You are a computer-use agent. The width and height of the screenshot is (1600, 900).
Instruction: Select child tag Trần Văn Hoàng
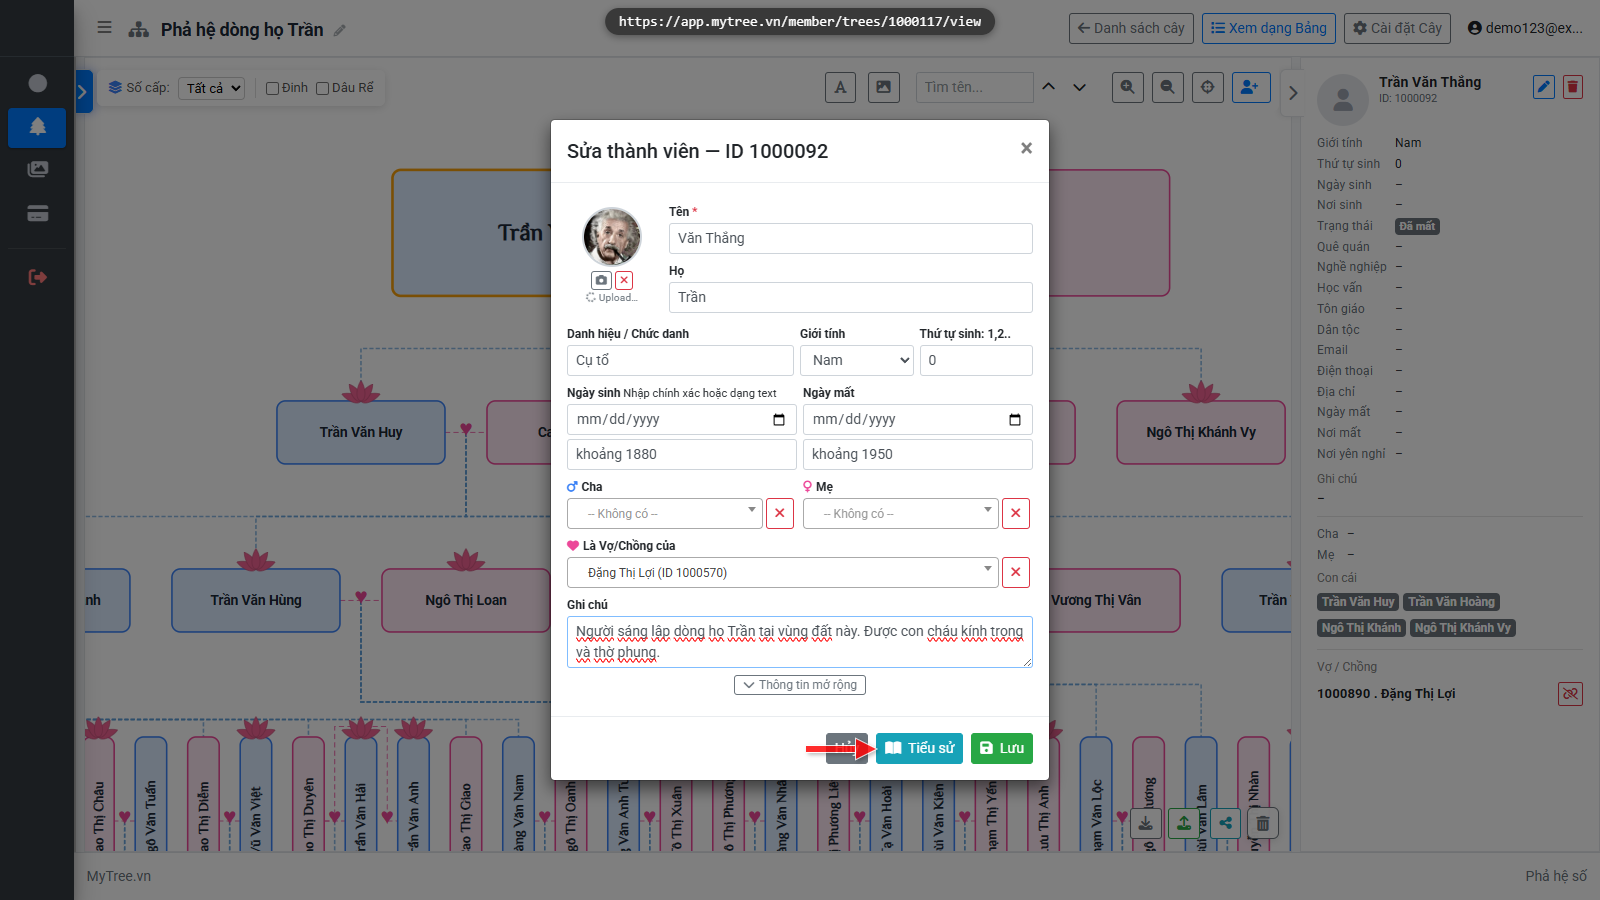1451,602
